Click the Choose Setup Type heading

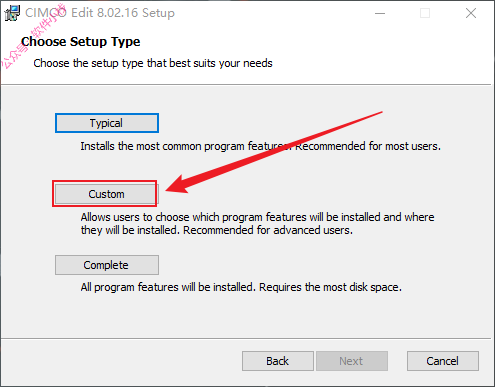coord(81,42)
